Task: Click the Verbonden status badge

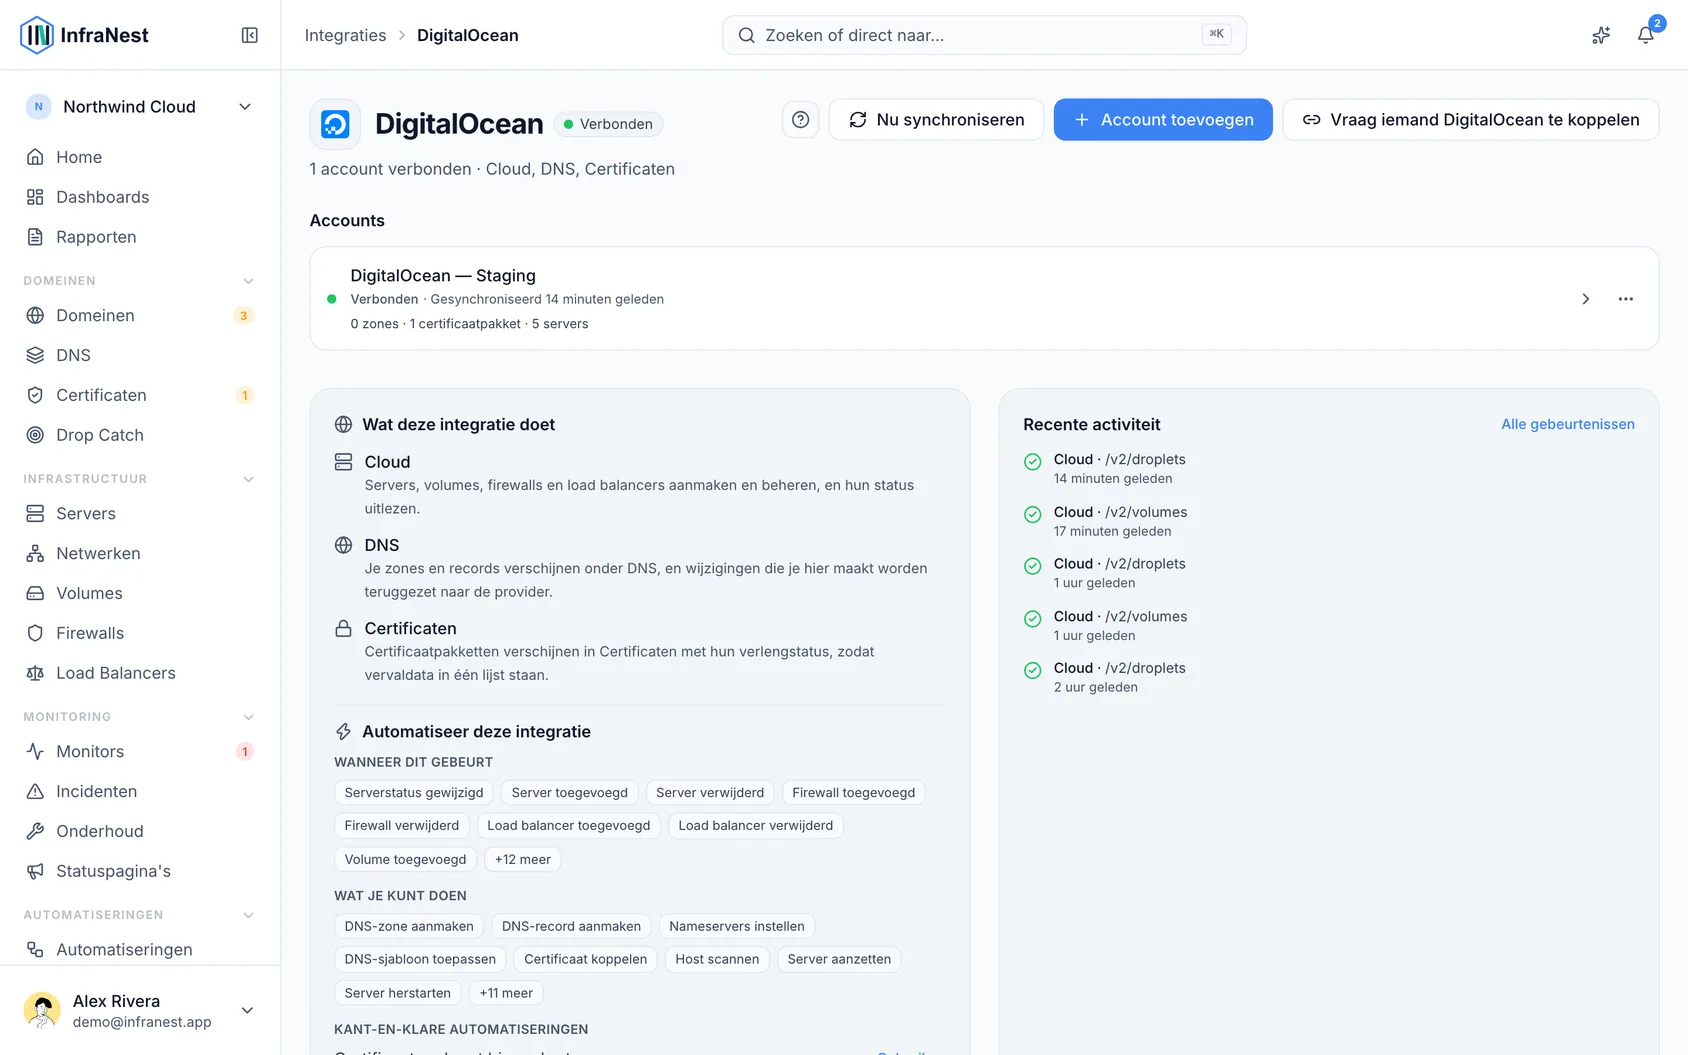Action: tap(608, 124)
